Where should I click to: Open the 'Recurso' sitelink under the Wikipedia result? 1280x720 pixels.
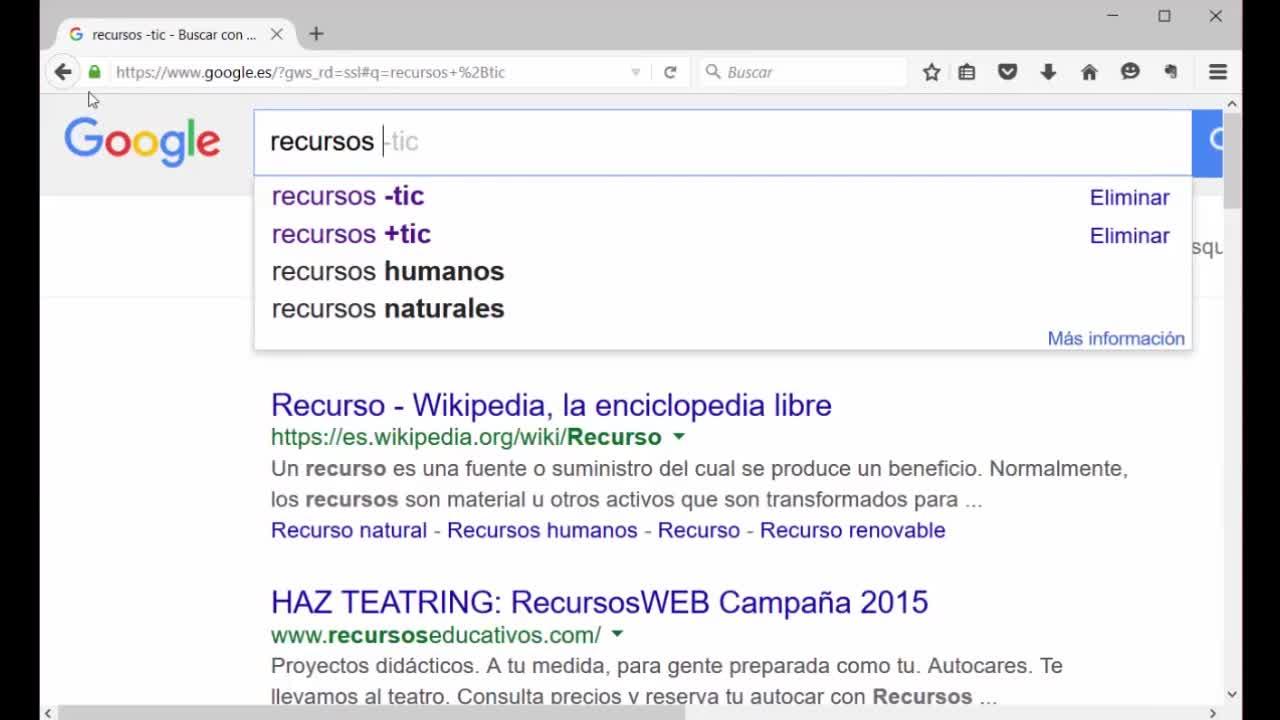[699, 530]
